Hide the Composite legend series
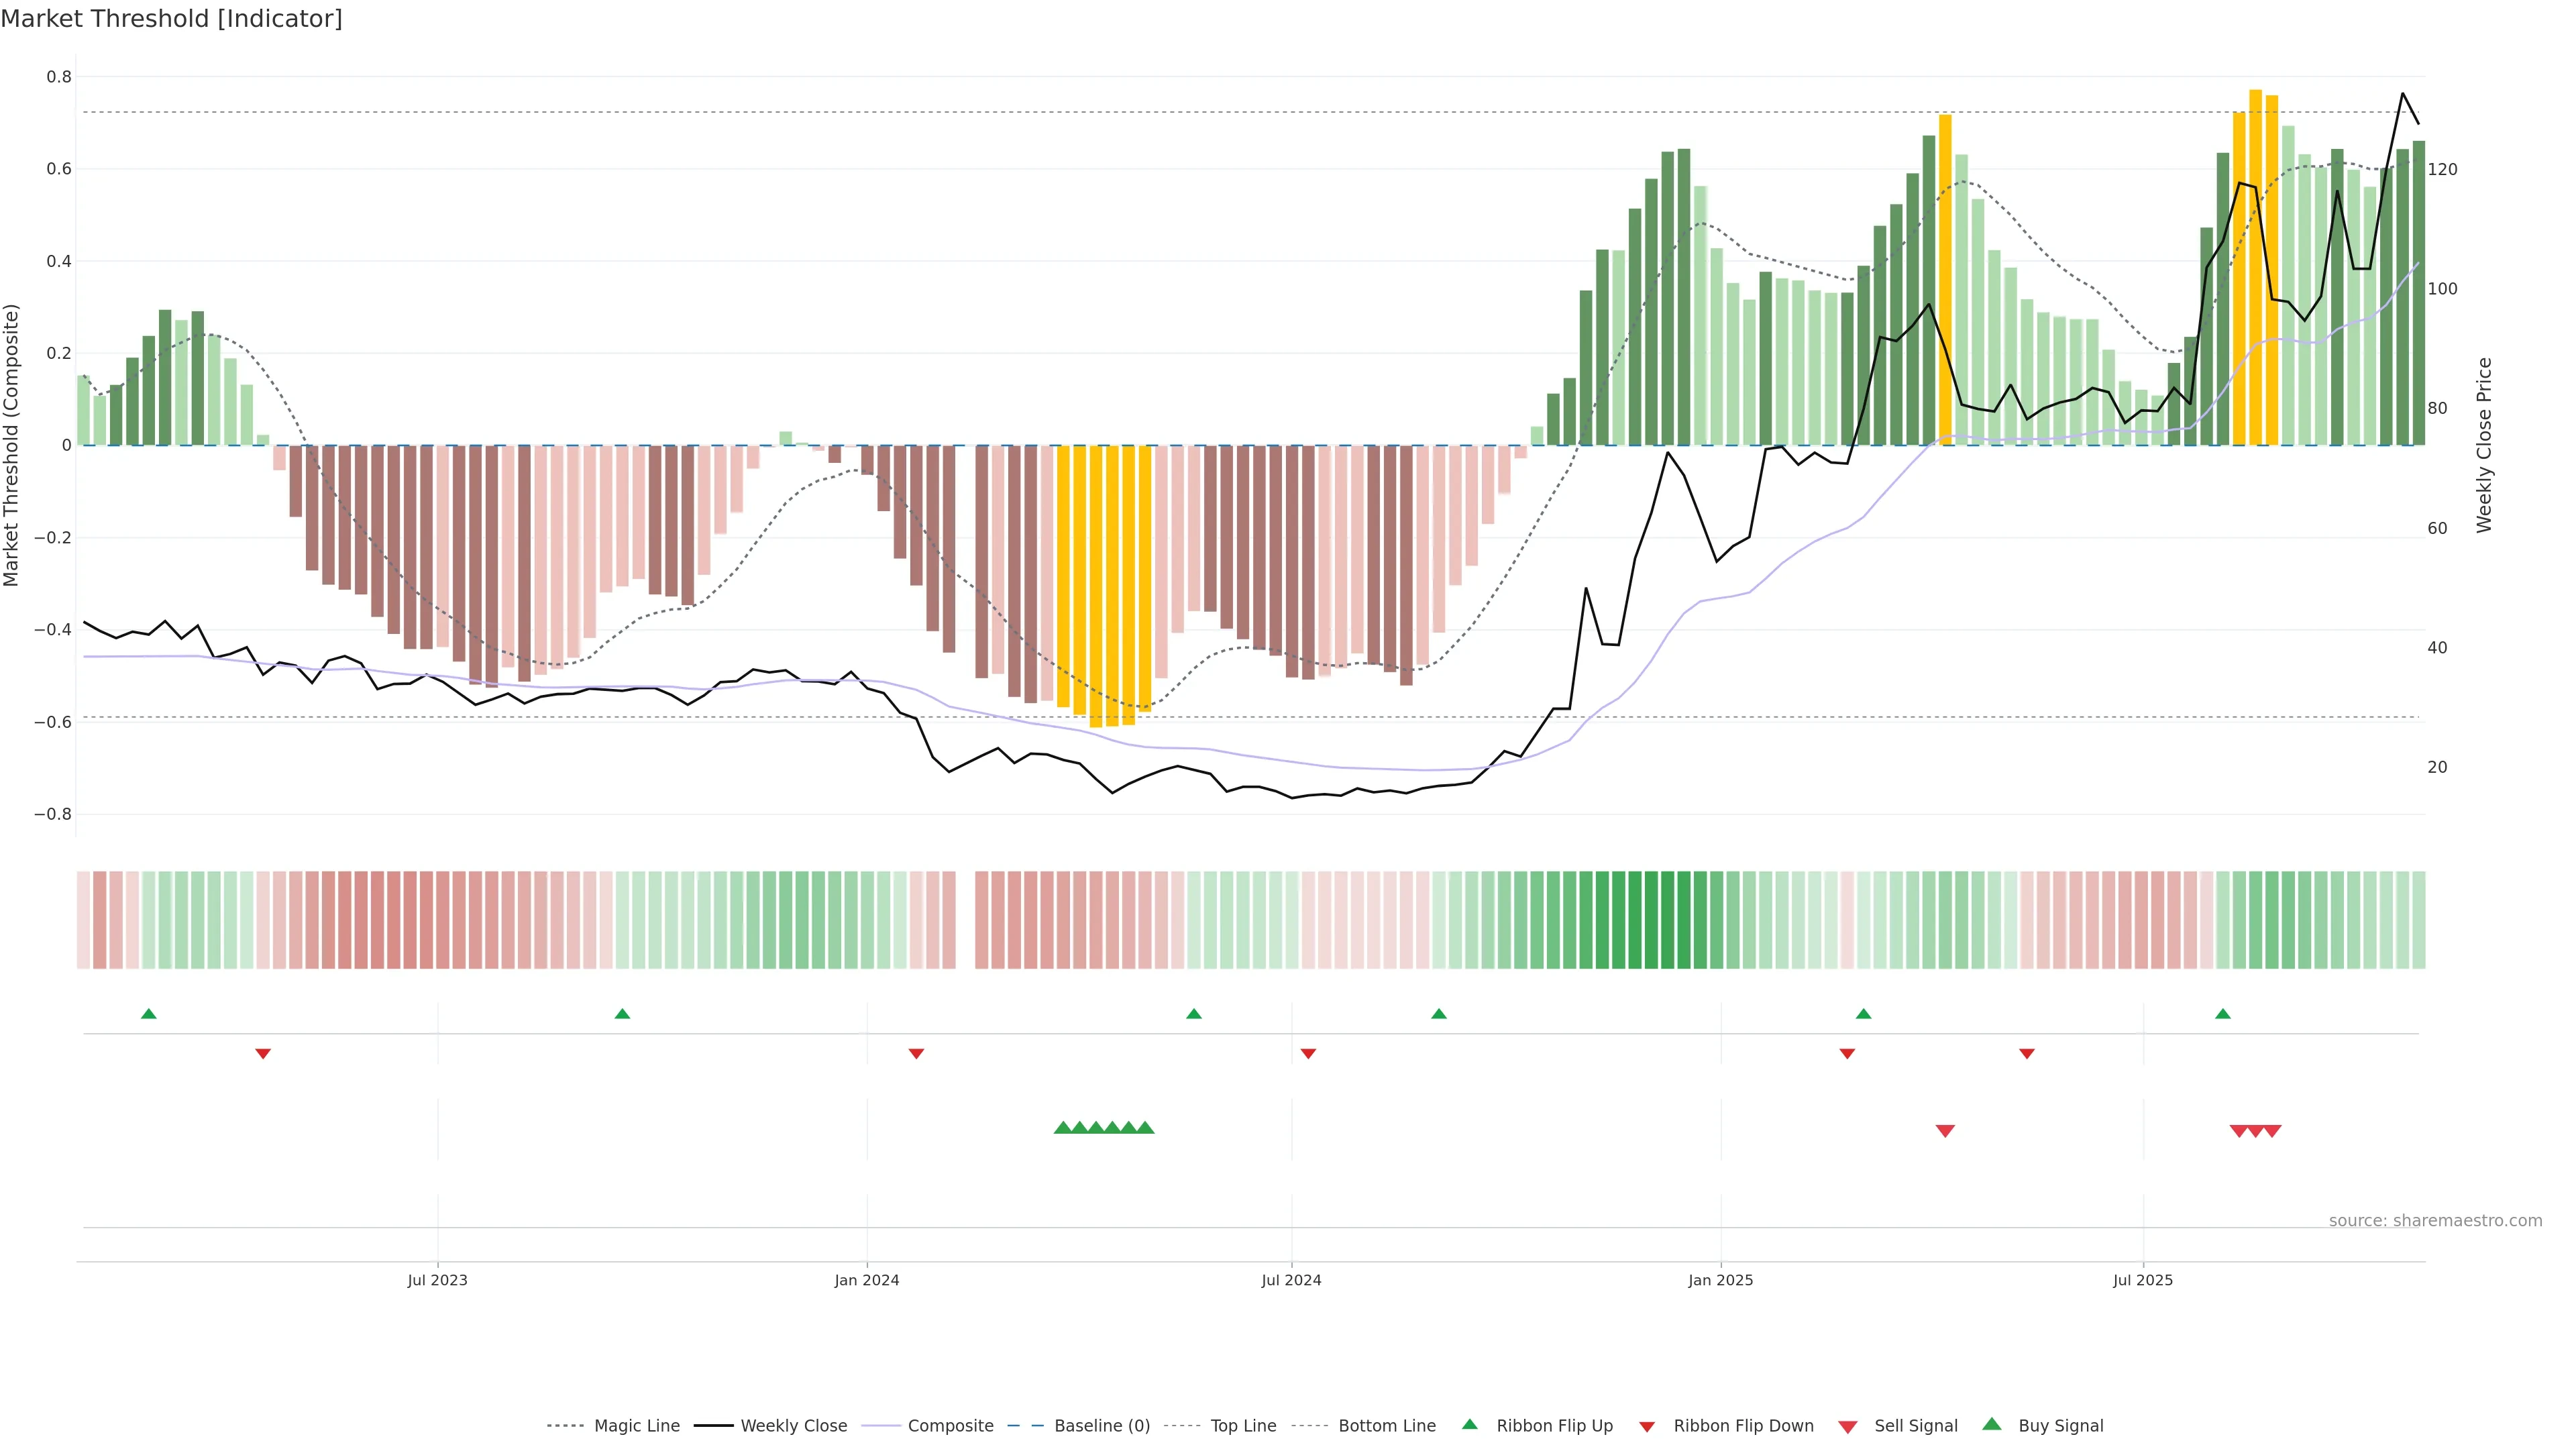This screenshot has height=1449, width=2576. [x=950, y=1426]
